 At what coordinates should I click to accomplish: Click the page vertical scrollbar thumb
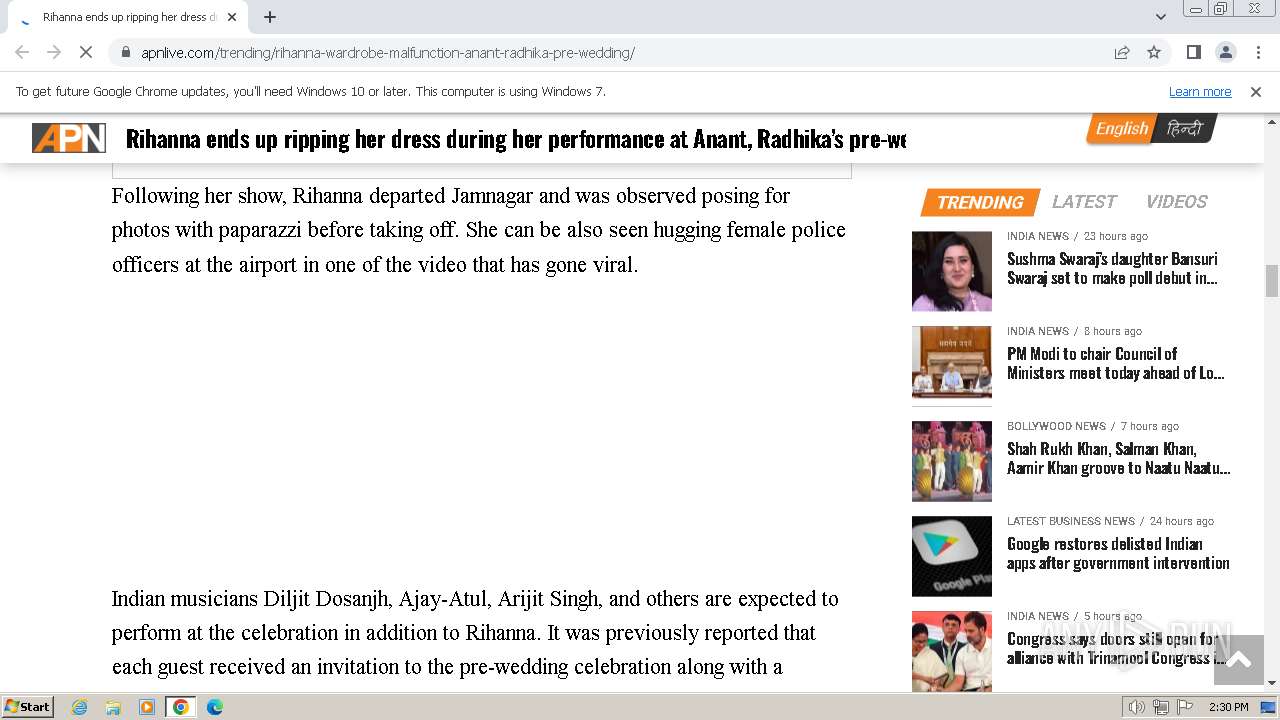(x=1272, y=281)
